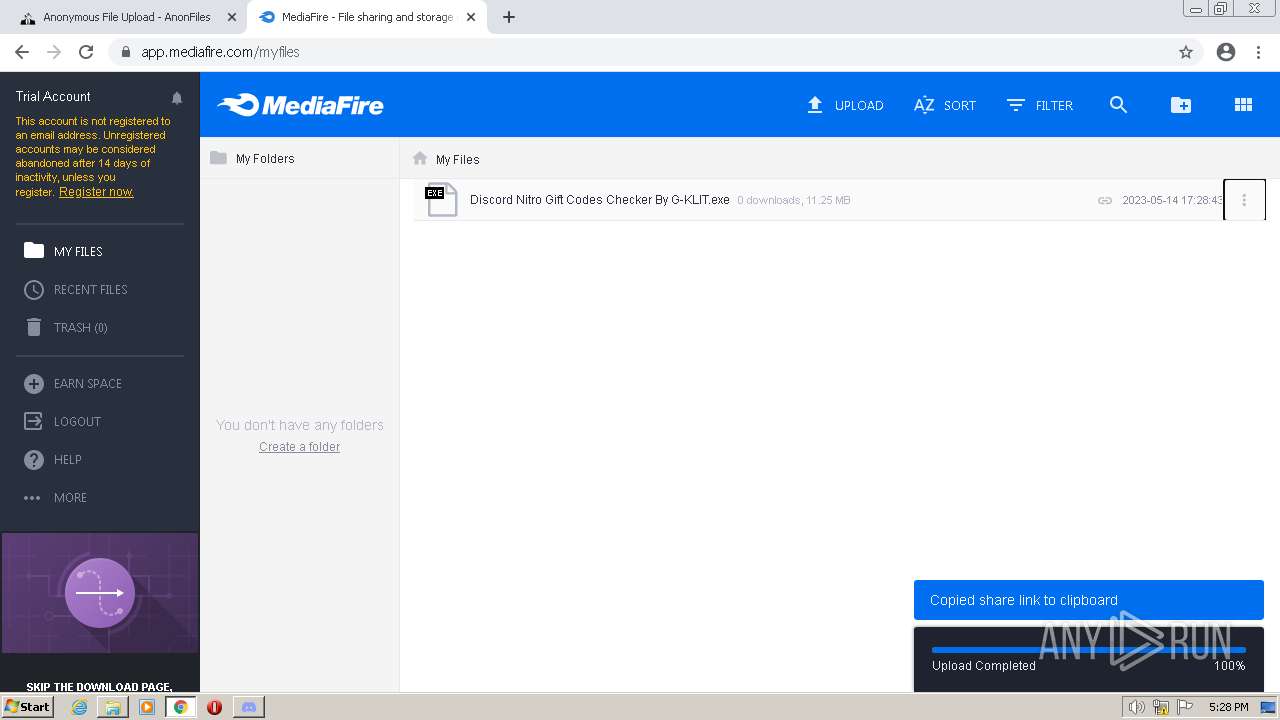Click the system tray volume icon
Image resolution: width=1280 pixels, height=720 pixels.
pos(1136,707)
